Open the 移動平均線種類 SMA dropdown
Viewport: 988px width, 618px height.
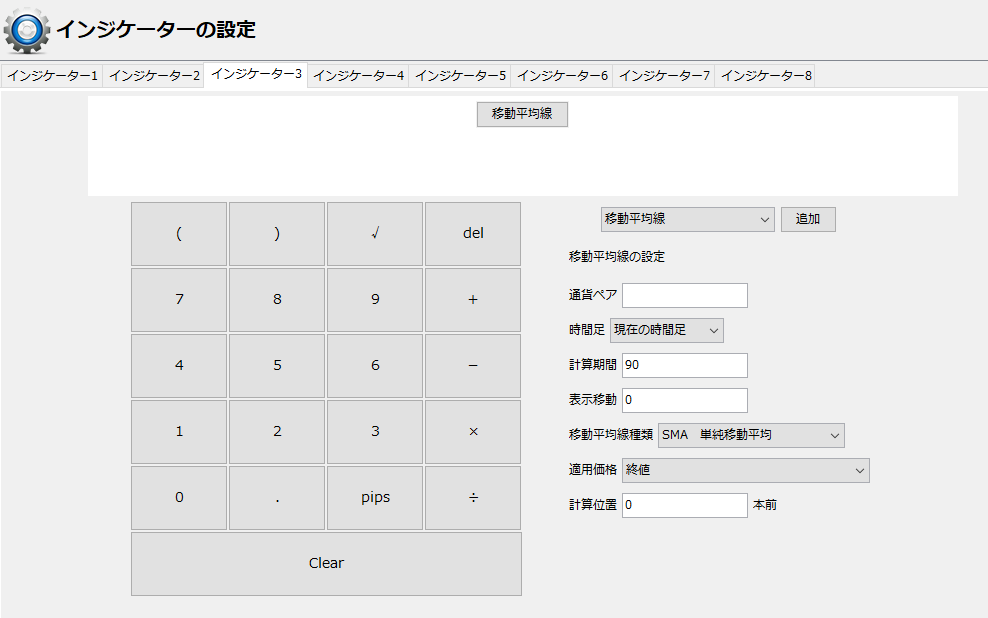tap(751, 435)
